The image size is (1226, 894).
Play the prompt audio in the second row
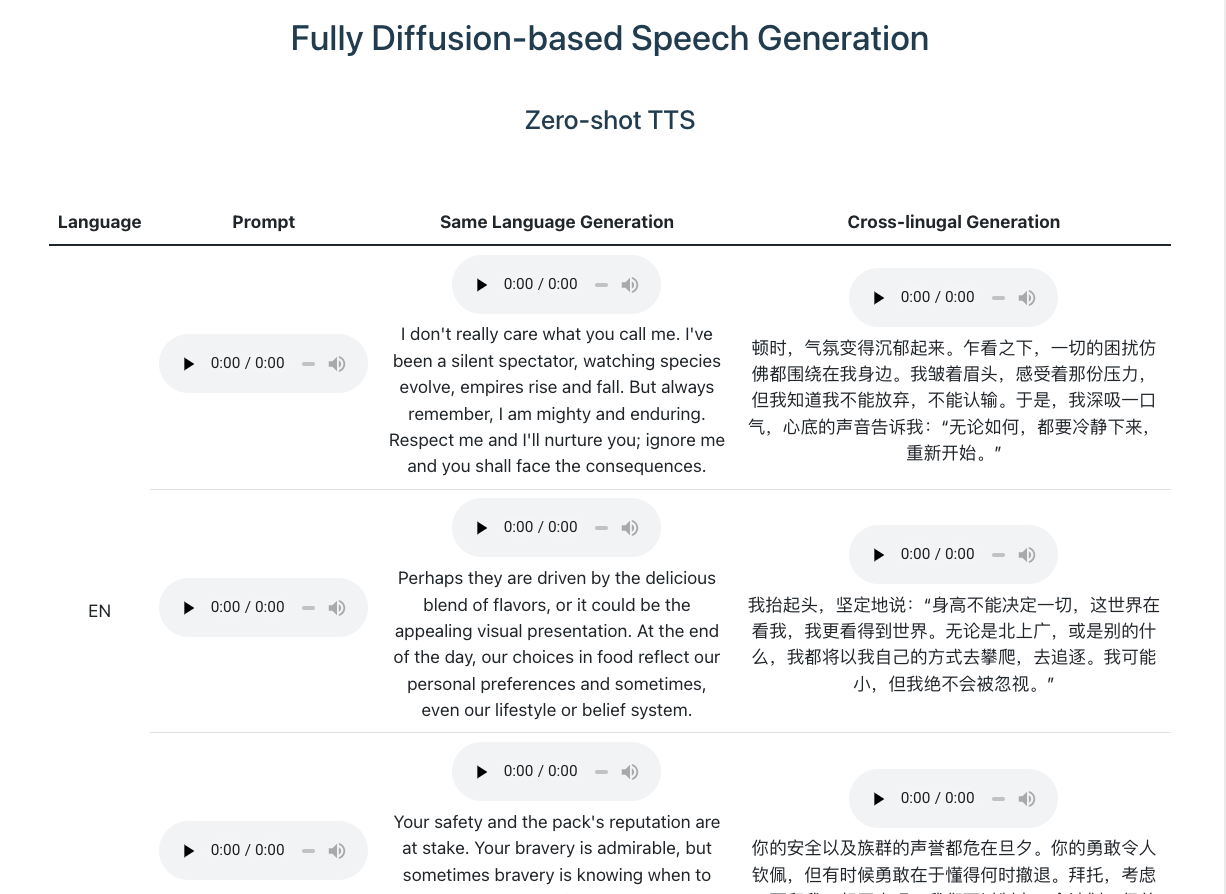click(x=189, y=607)
